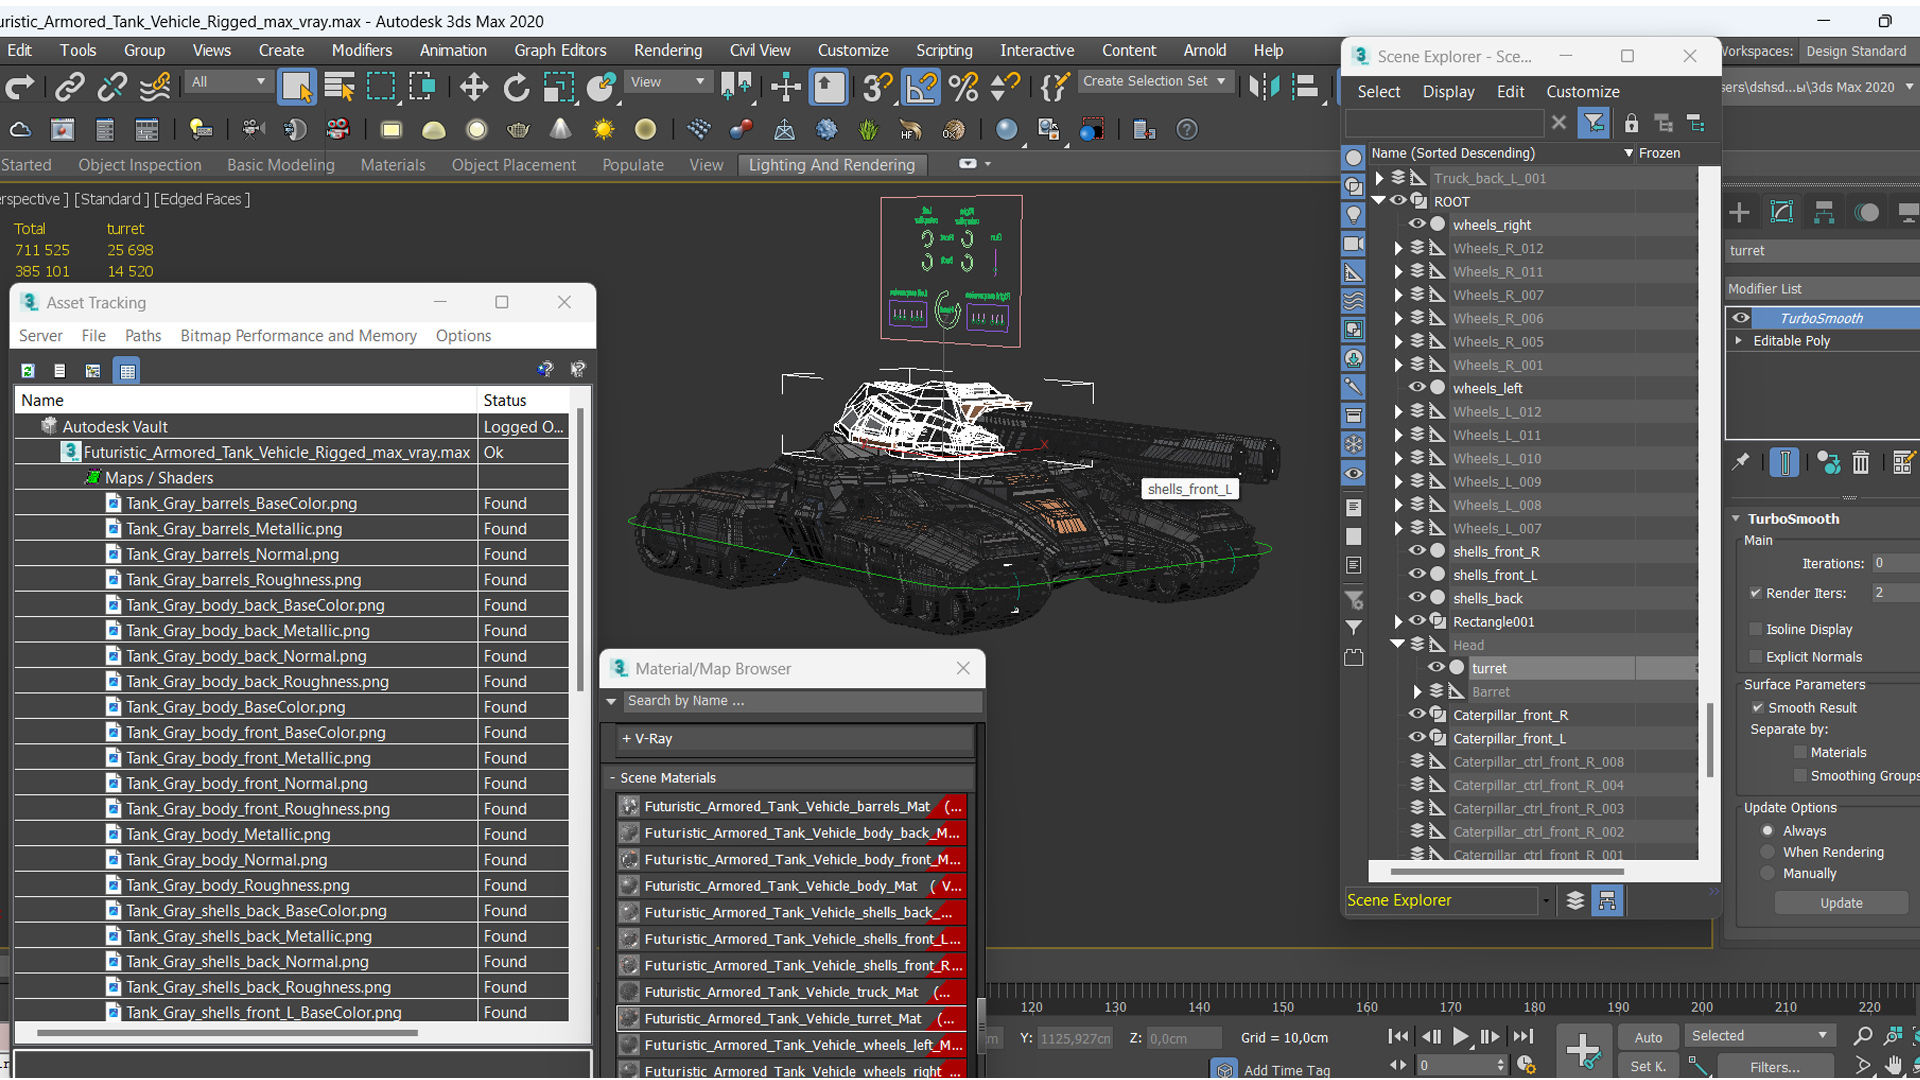1920x1080 pixels.
Task: Open the View reference coordinate dropdown
Action: [x=667, y=82]
